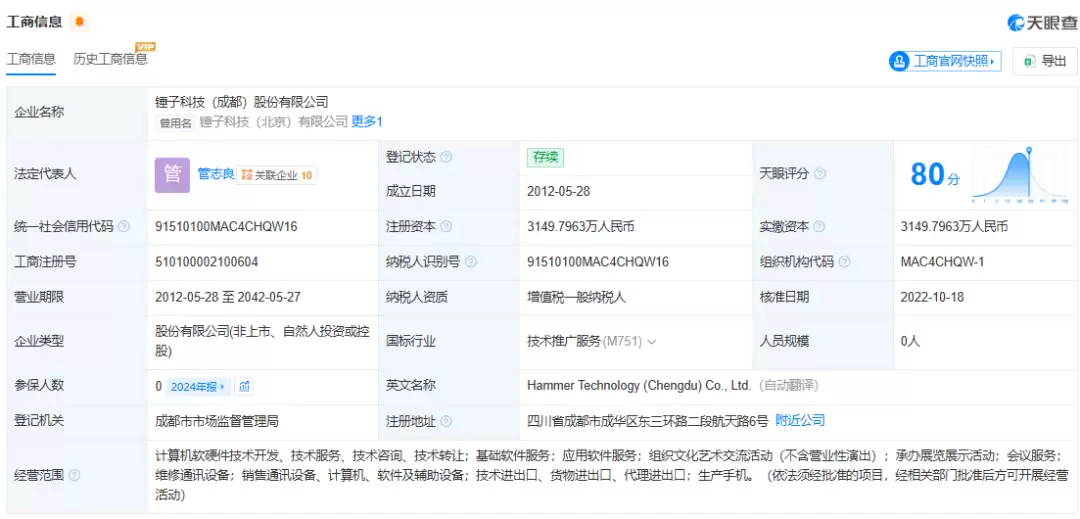Image resolution: width=1080 pixels, height=519 pixels.
Task: Click help icon next to 天眼评分
Action: tap(820, 174)
